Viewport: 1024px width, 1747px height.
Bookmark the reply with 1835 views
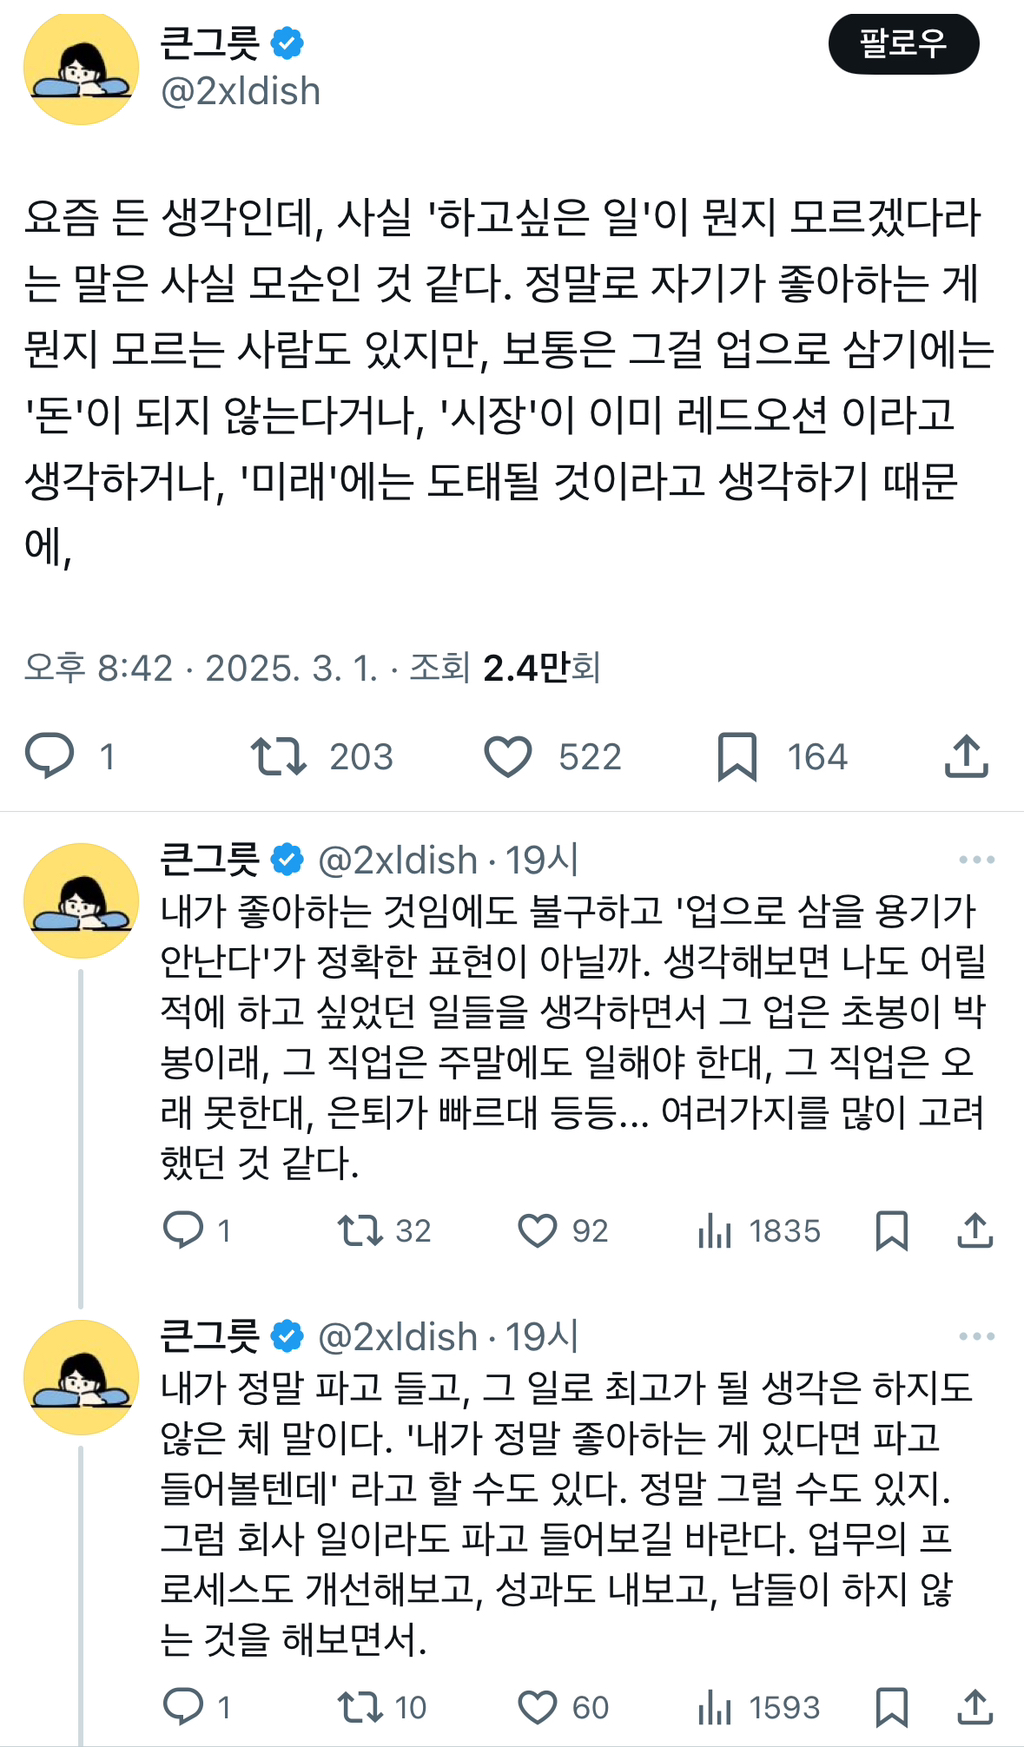[x=891, y=1230]
